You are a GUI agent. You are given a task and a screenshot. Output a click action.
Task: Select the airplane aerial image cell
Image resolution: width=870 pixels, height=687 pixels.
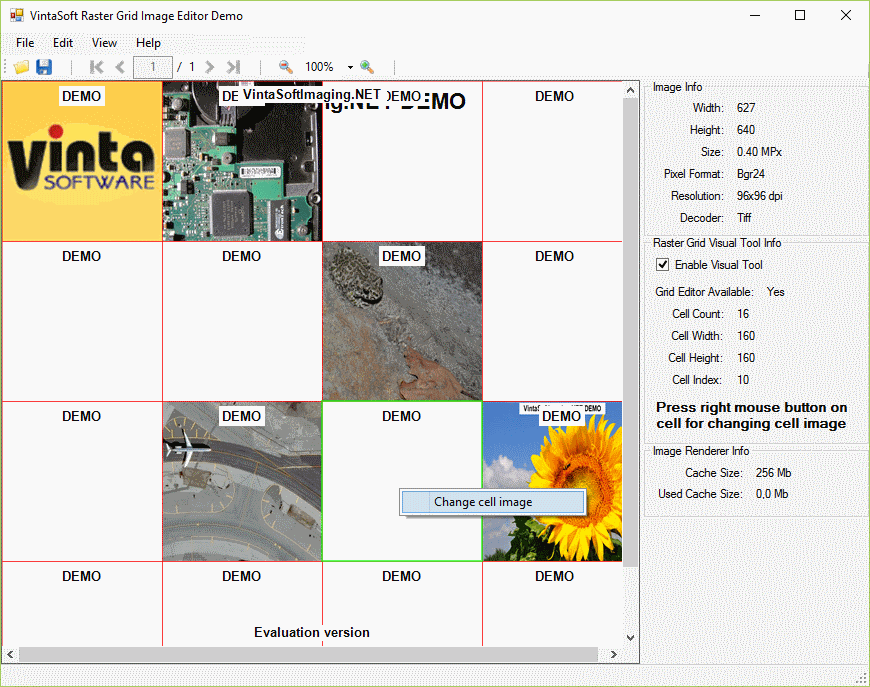(x=242, y=482)
